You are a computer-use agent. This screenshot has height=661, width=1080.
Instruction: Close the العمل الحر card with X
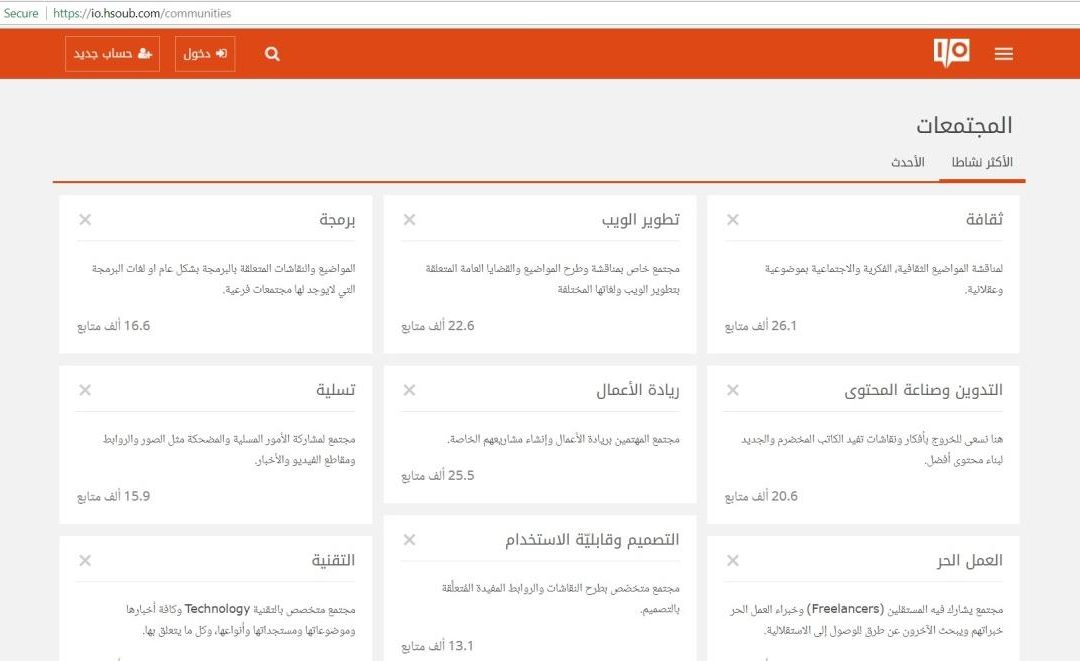point(733,561)
